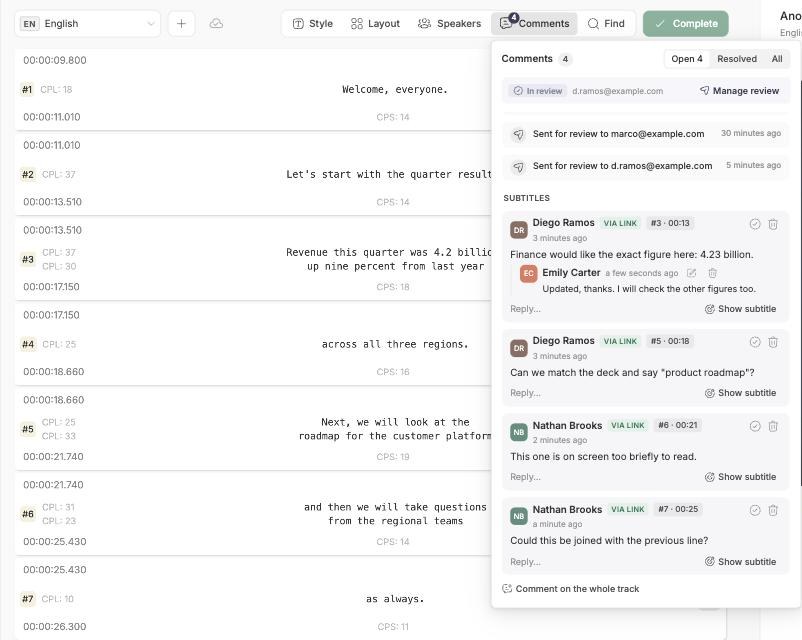
Task: Reply to the joined with previous line comment
Action: click(525, 561)
